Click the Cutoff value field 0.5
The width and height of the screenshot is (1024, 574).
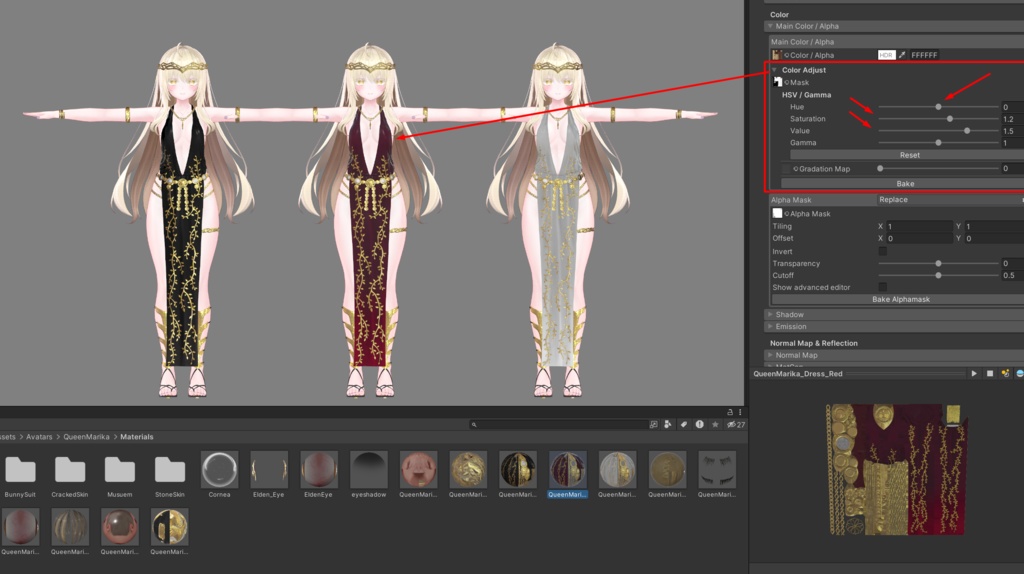1013,275
